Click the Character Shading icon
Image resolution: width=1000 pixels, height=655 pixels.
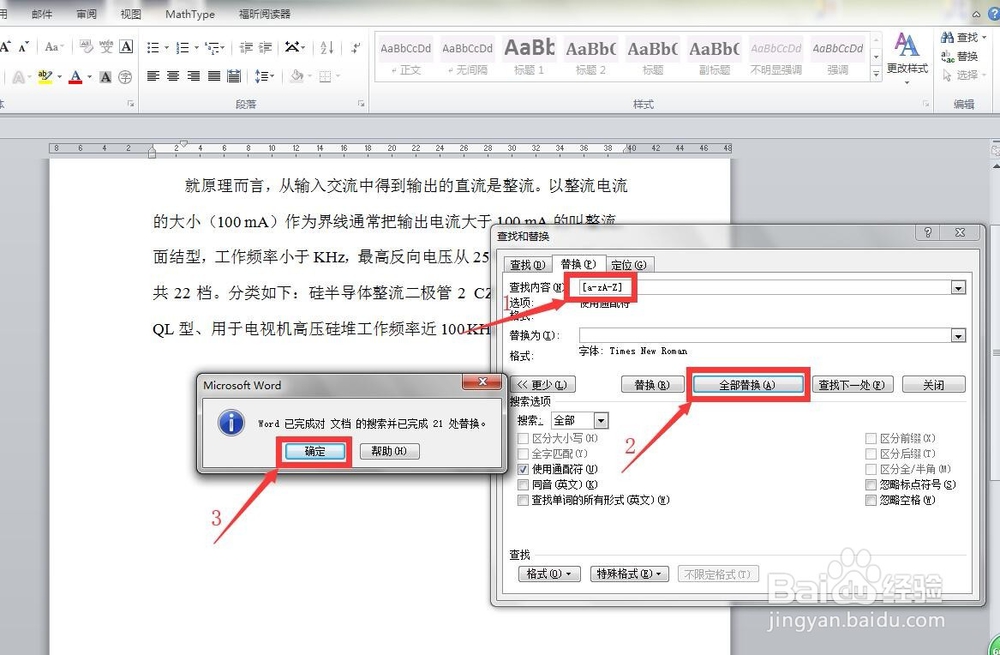tap(106, 77)
